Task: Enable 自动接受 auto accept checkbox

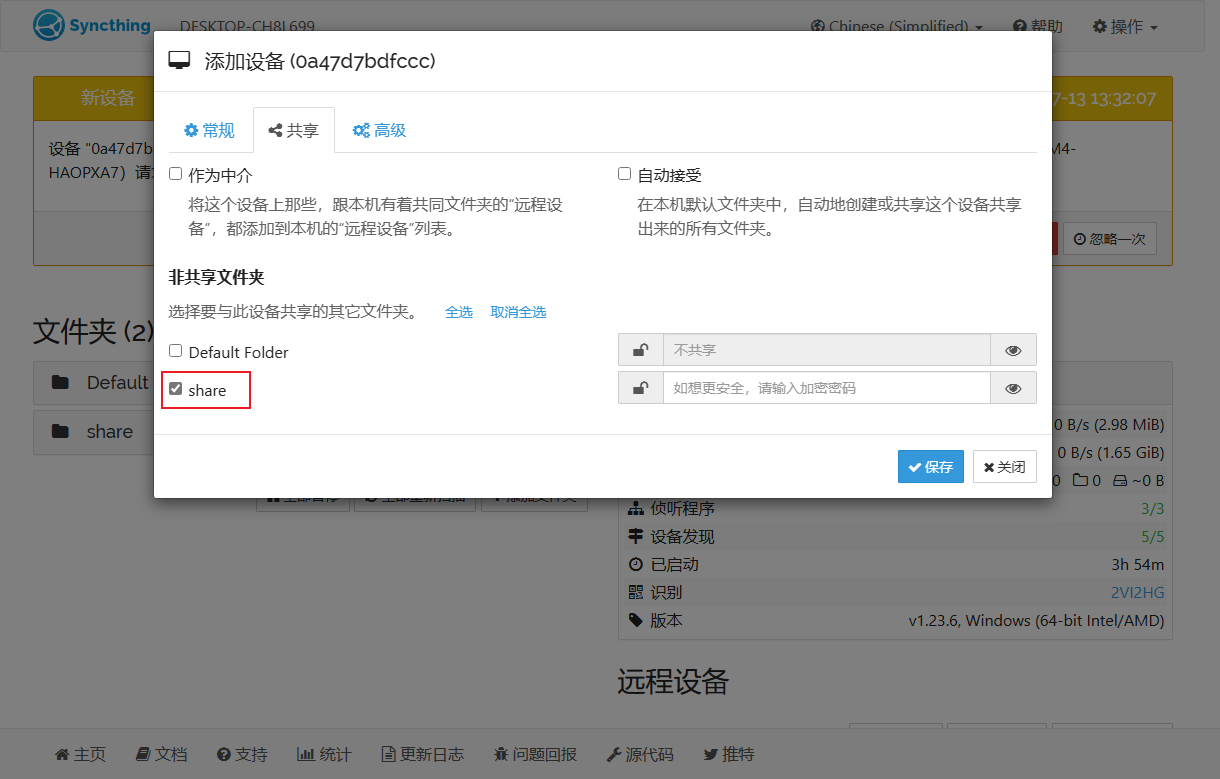Action: click(x=625, y=174)
